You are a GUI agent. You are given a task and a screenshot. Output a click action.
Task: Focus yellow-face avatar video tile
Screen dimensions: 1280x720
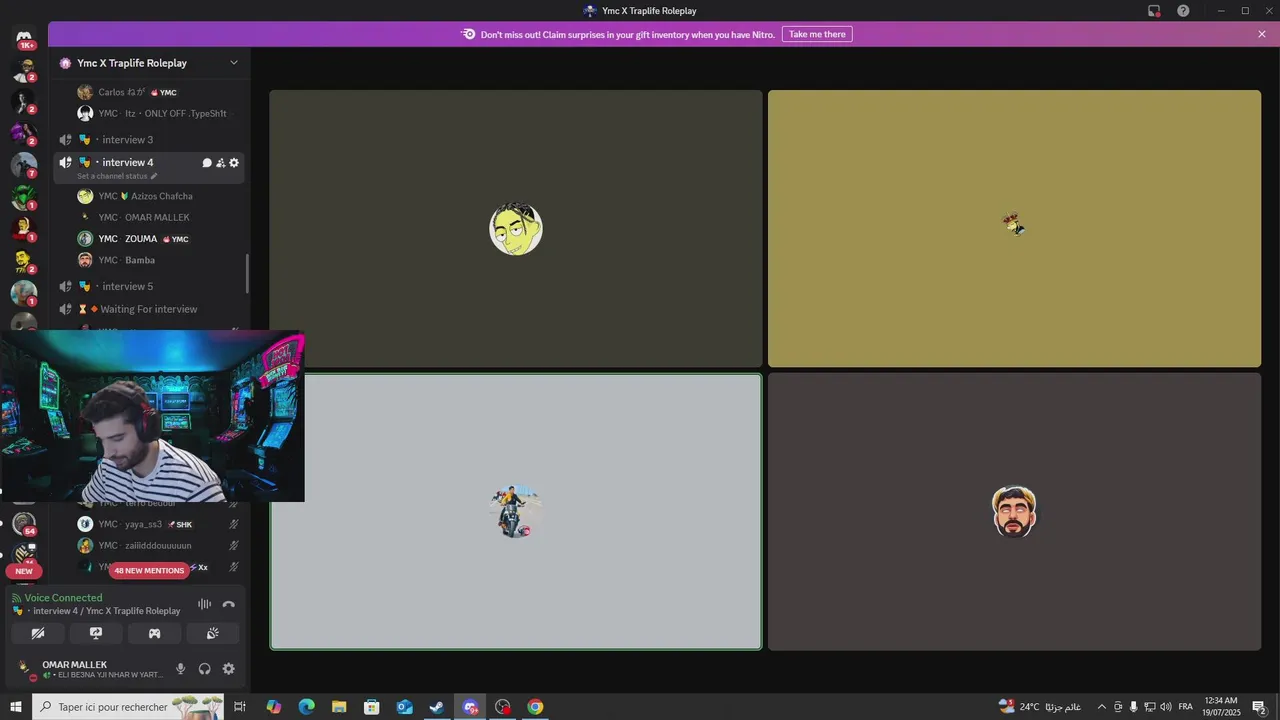[x=516, y=229]
